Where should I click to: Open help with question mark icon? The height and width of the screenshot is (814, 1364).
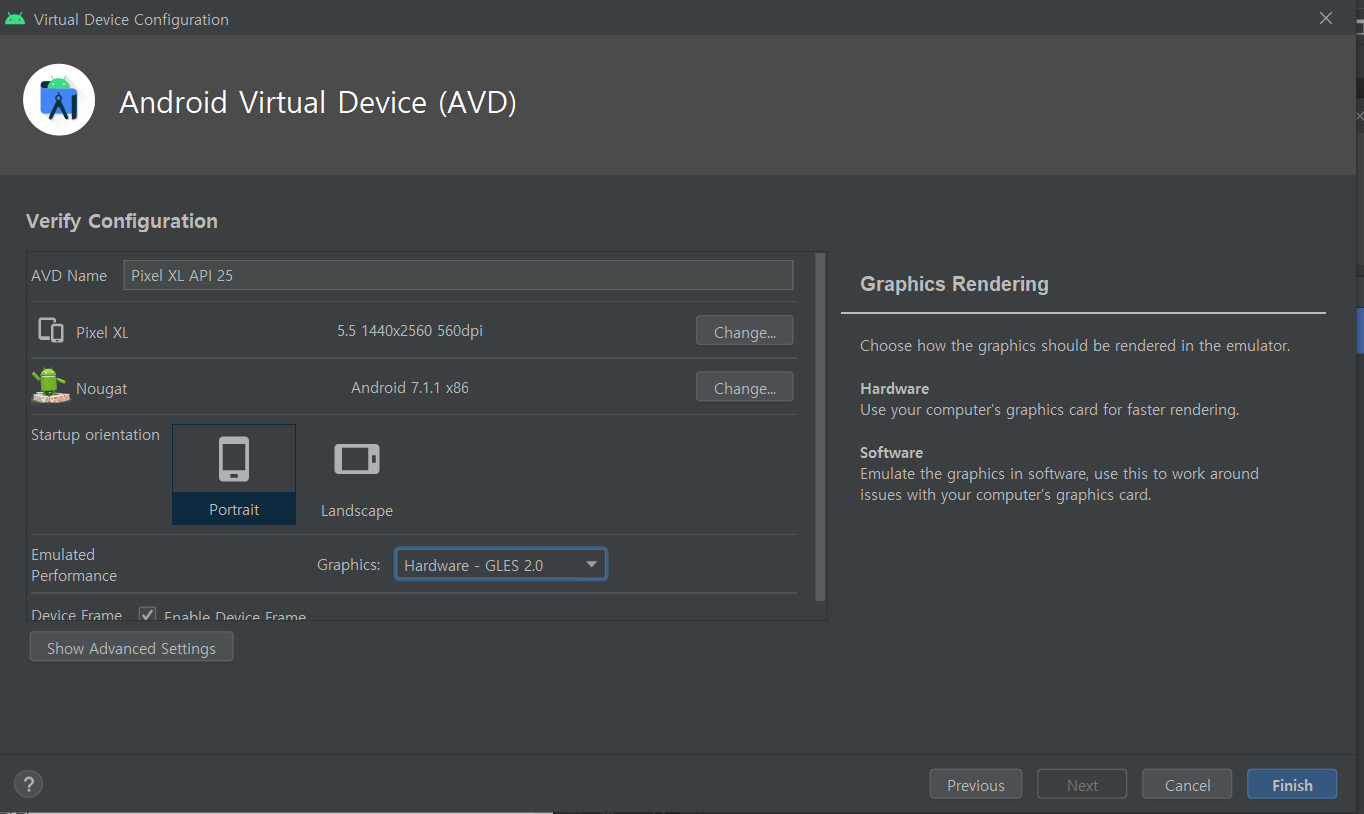coord(29,784)
